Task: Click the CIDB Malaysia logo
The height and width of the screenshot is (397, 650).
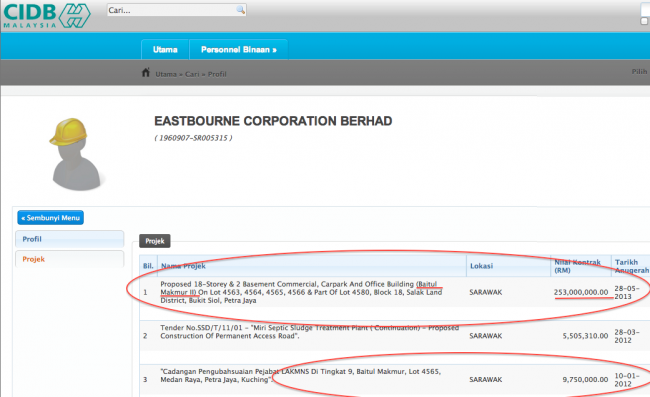Action: 46,15
